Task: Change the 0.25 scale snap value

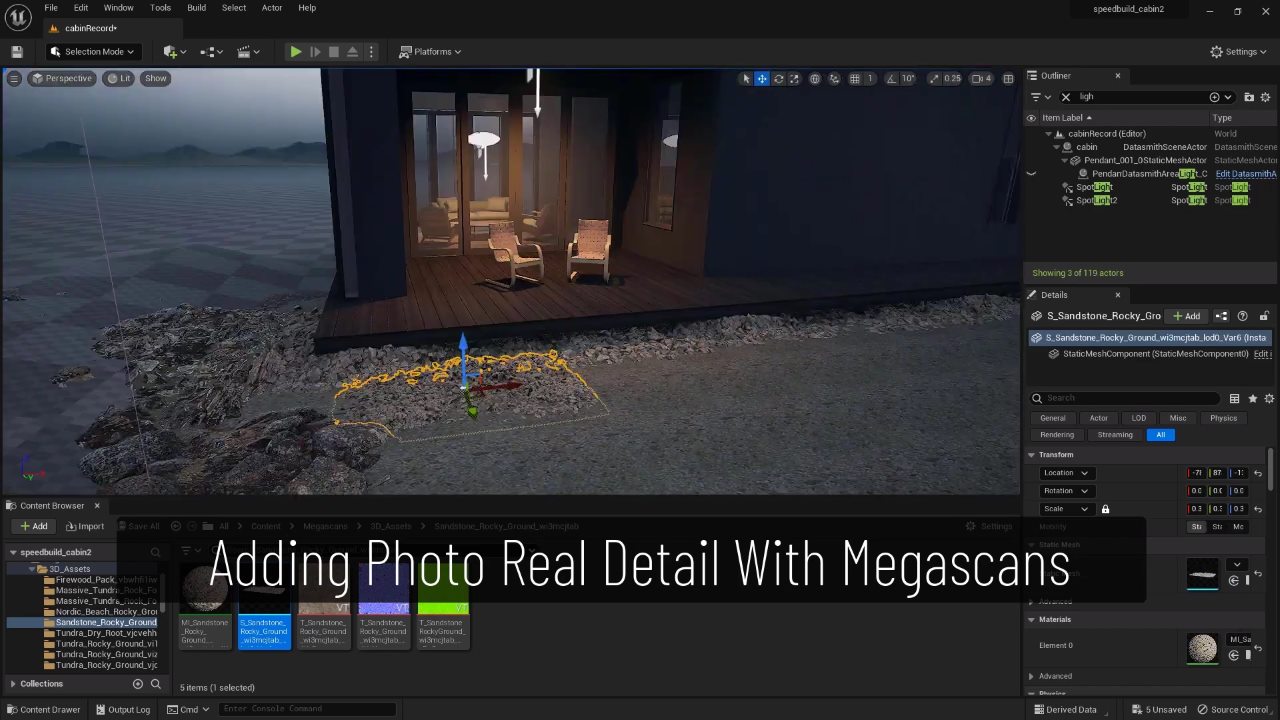Action: tap(953, 79)
